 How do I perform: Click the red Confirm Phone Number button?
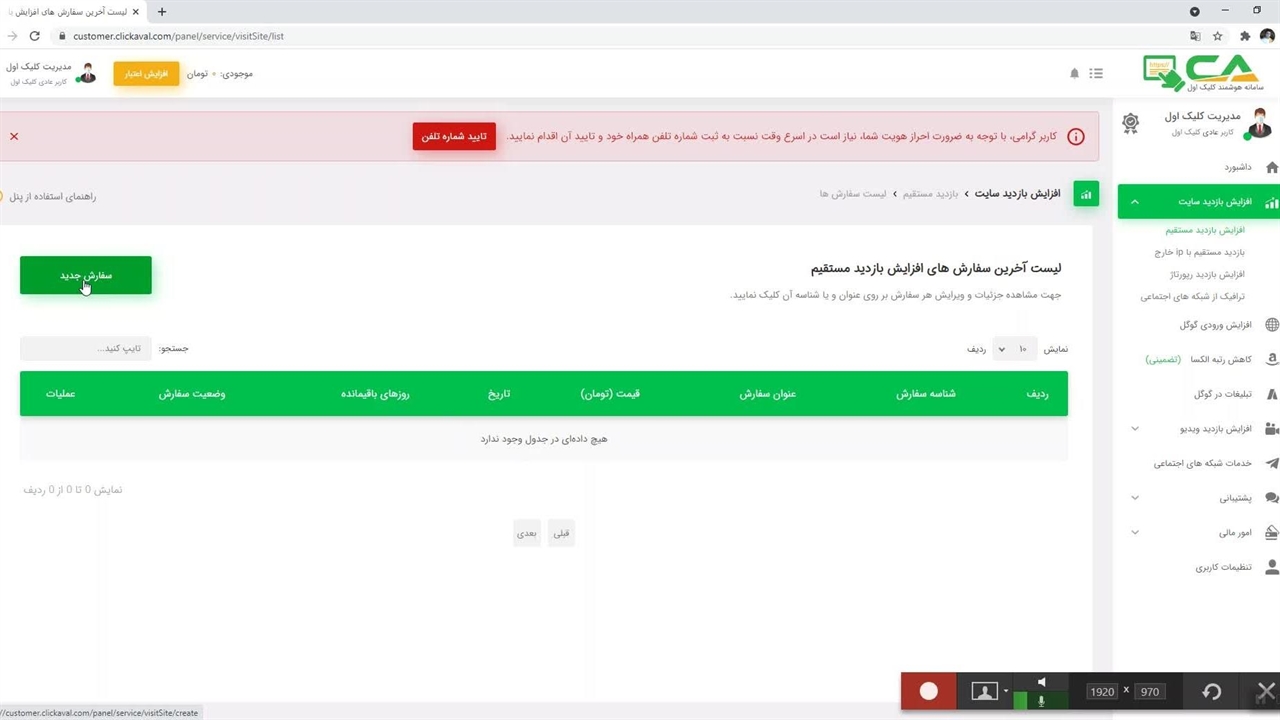(x=454, y=136)
